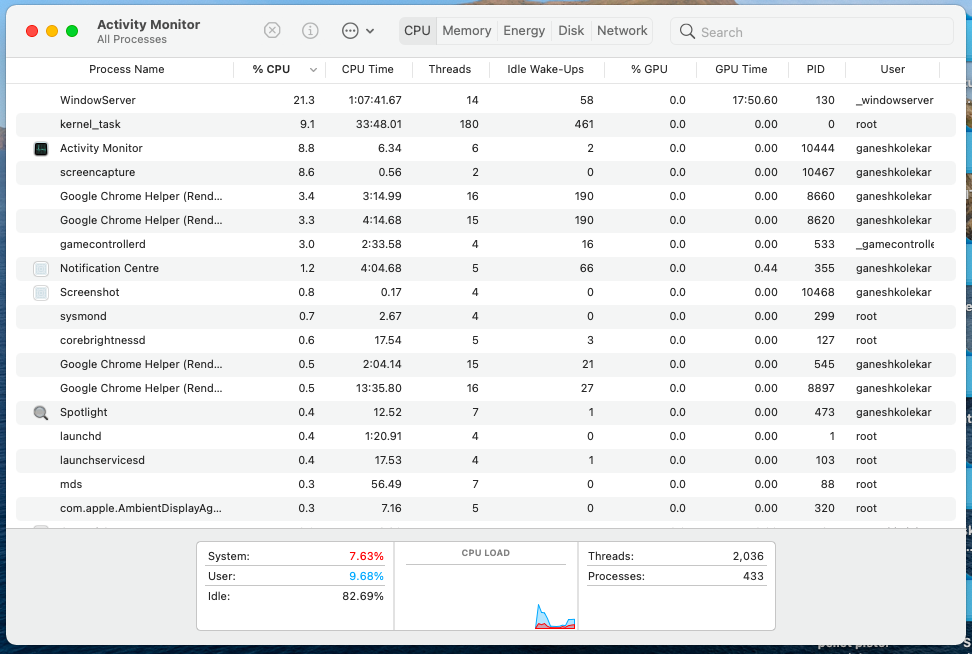Select the sysmond process row
Image resolution: width=972 pixels, height=654 pixels.
pyautogui.click(x=485, y=317)
